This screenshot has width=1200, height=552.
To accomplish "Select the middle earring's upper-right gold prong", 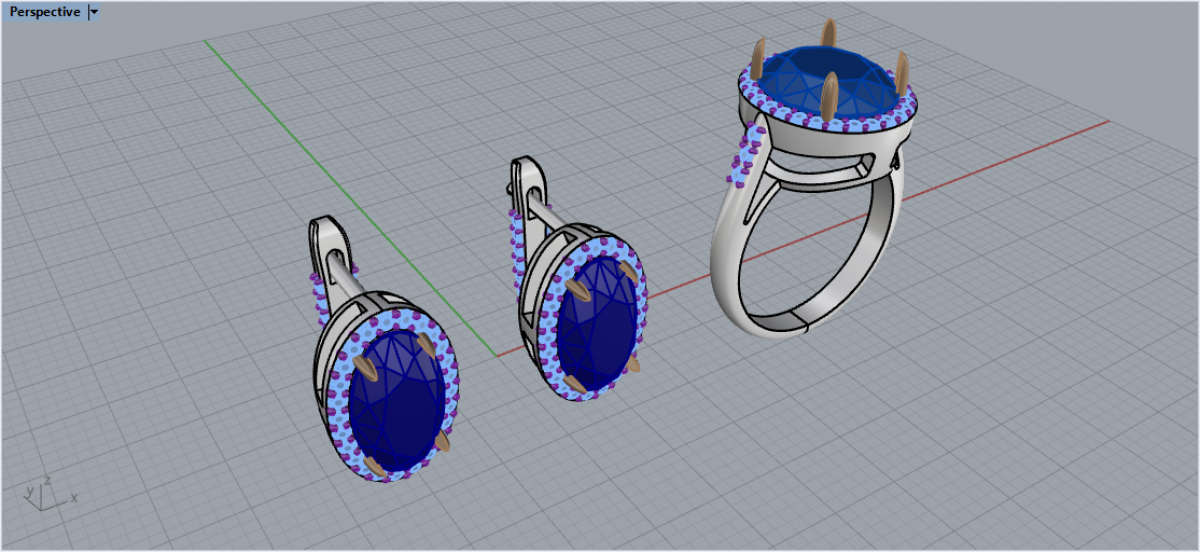I will coord(629,272).
